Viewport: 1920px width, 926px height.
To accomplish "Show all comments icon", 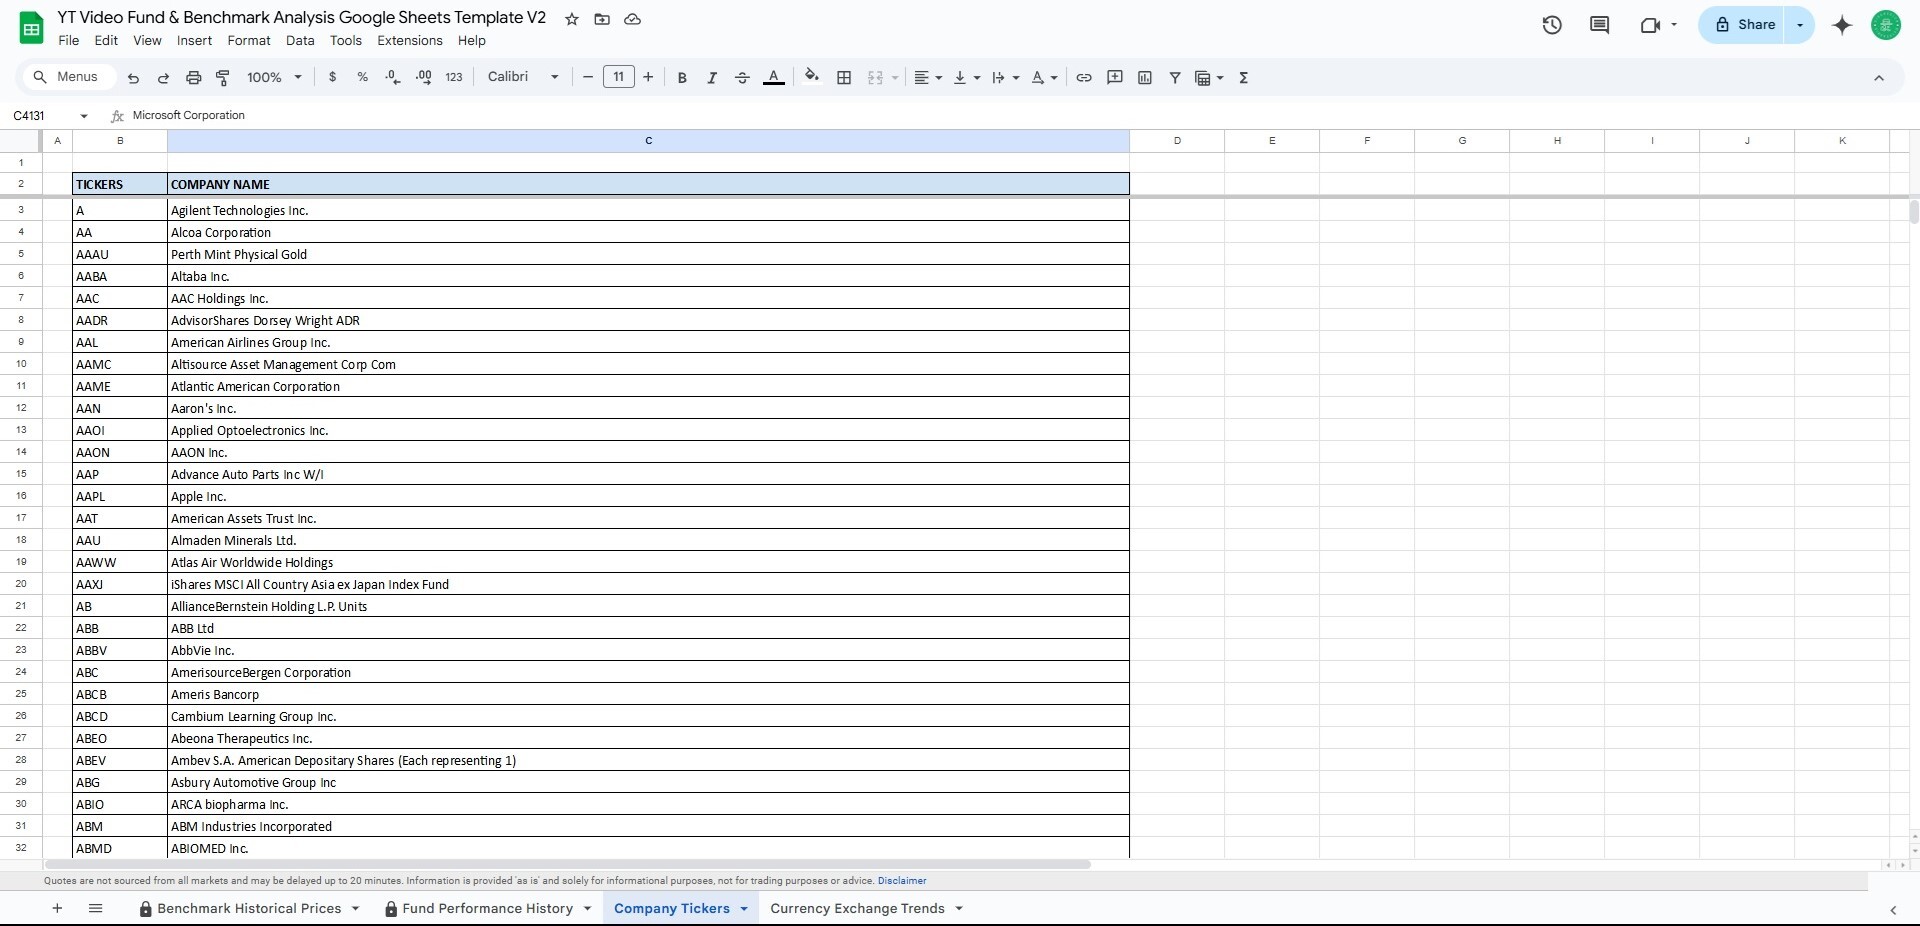I will (1600, 25).
